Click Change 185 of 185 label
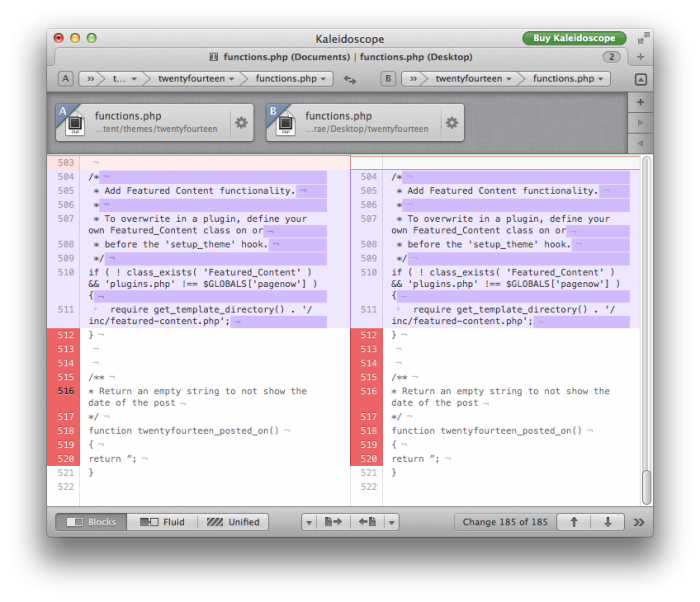Image resolution: width=700 pixels, height=602 pixels. click(505, 522)
